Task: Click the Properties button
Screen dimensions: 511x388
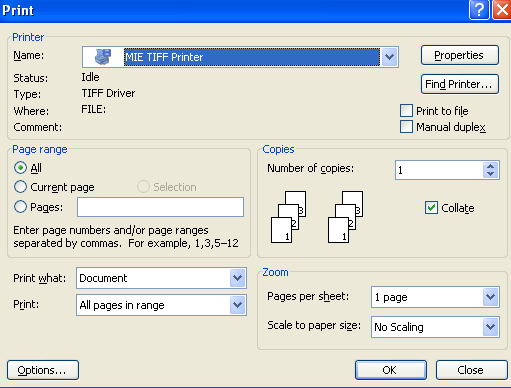Action: click(460, 55)
